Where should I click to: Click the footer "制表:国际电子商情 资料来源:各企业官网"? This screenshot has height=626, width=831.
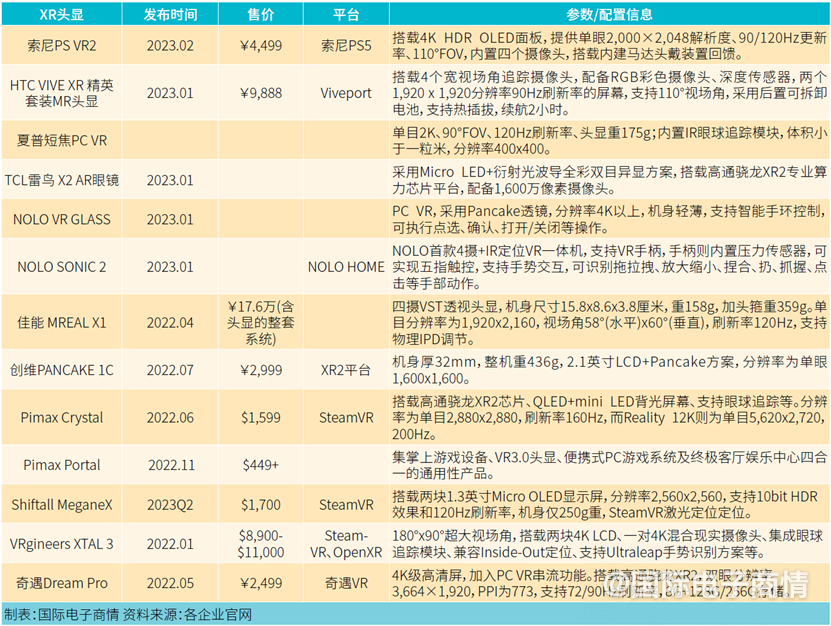pos(128,614)
